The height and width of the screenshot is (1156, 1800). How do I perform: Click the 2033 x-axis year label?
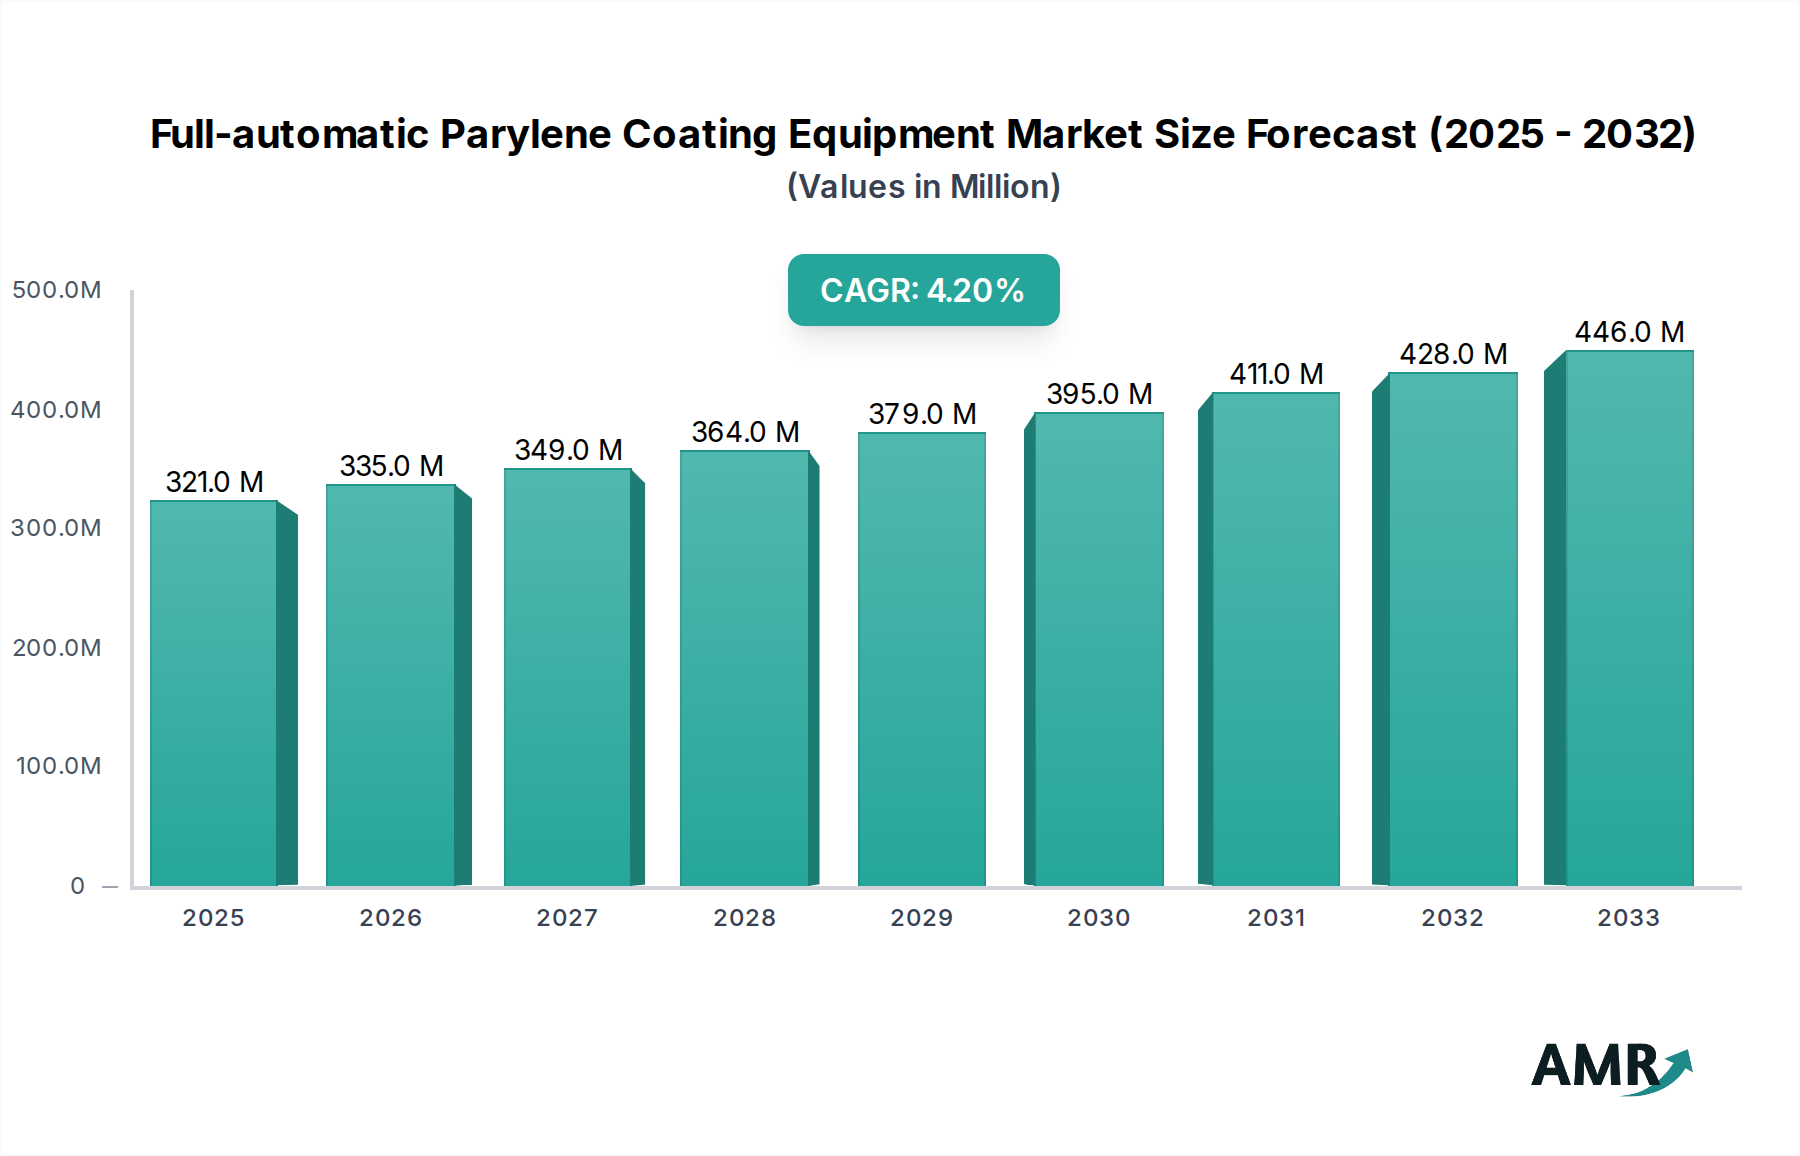[1628, 918]
